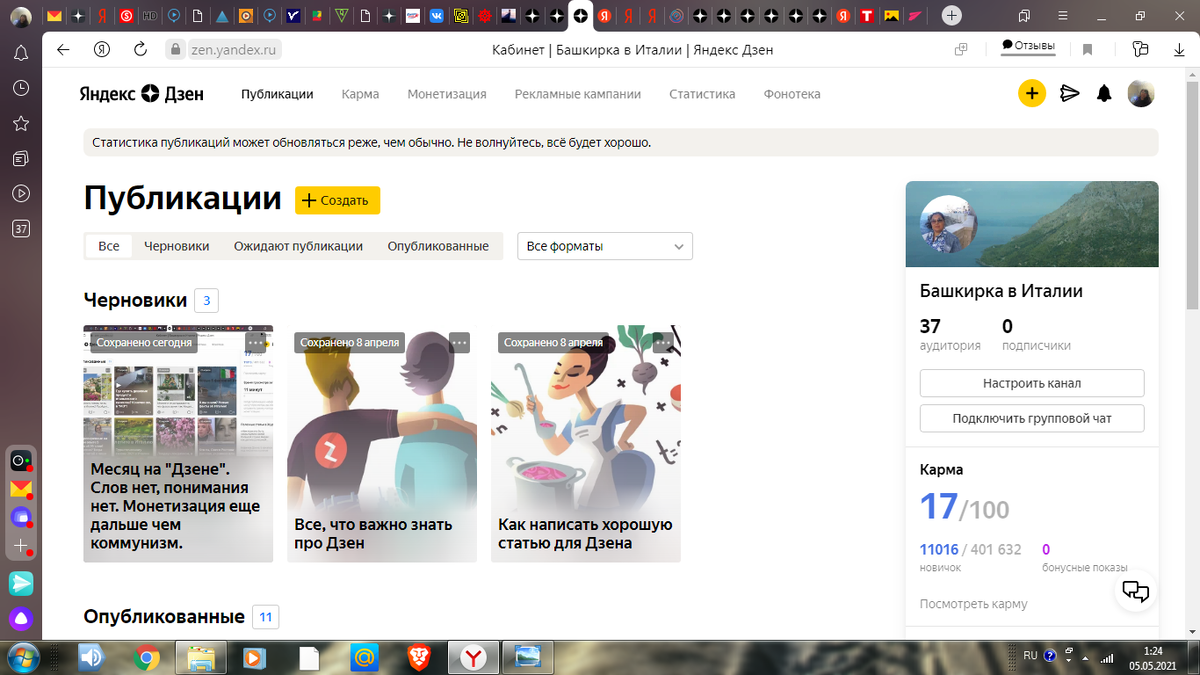
Task: Open the user avatar in the Zen header
Action: pos(1141,94)
